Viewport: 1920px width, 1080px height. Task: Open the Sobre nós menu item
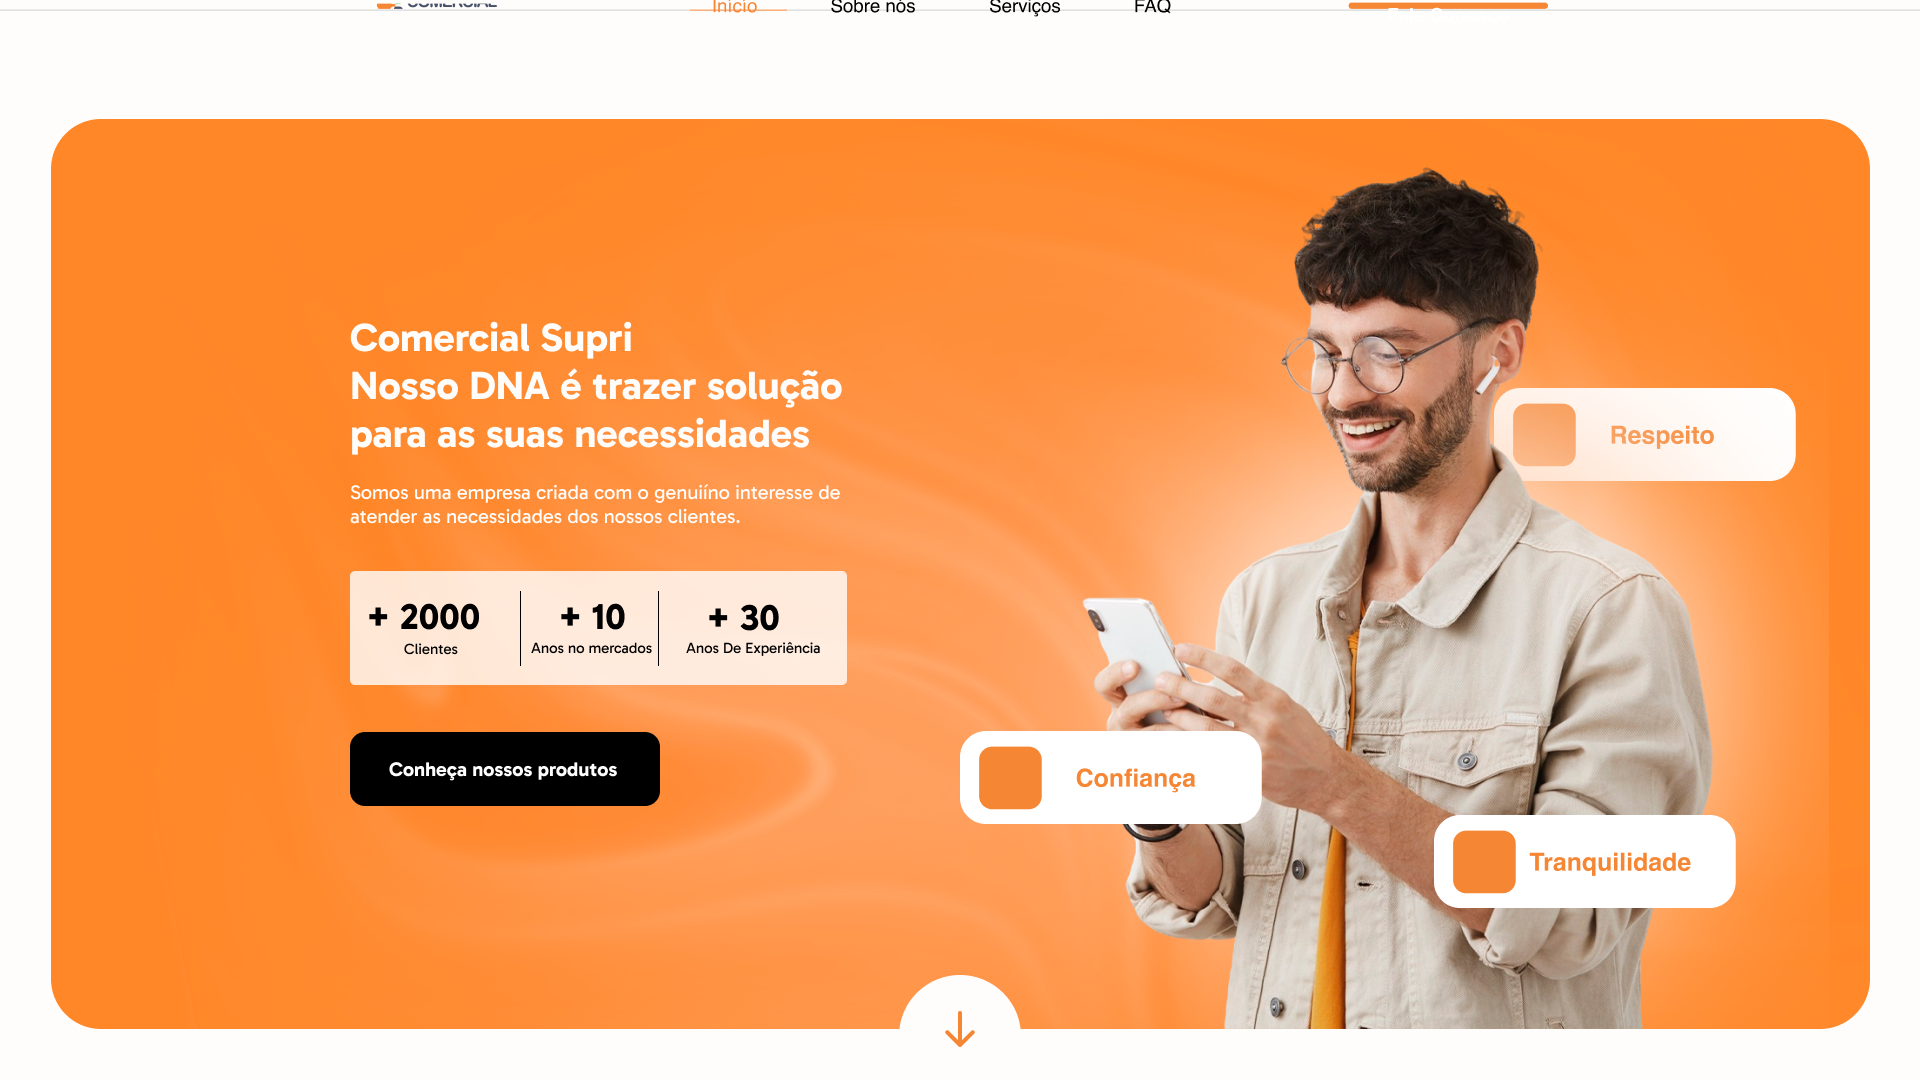(873, 6)
